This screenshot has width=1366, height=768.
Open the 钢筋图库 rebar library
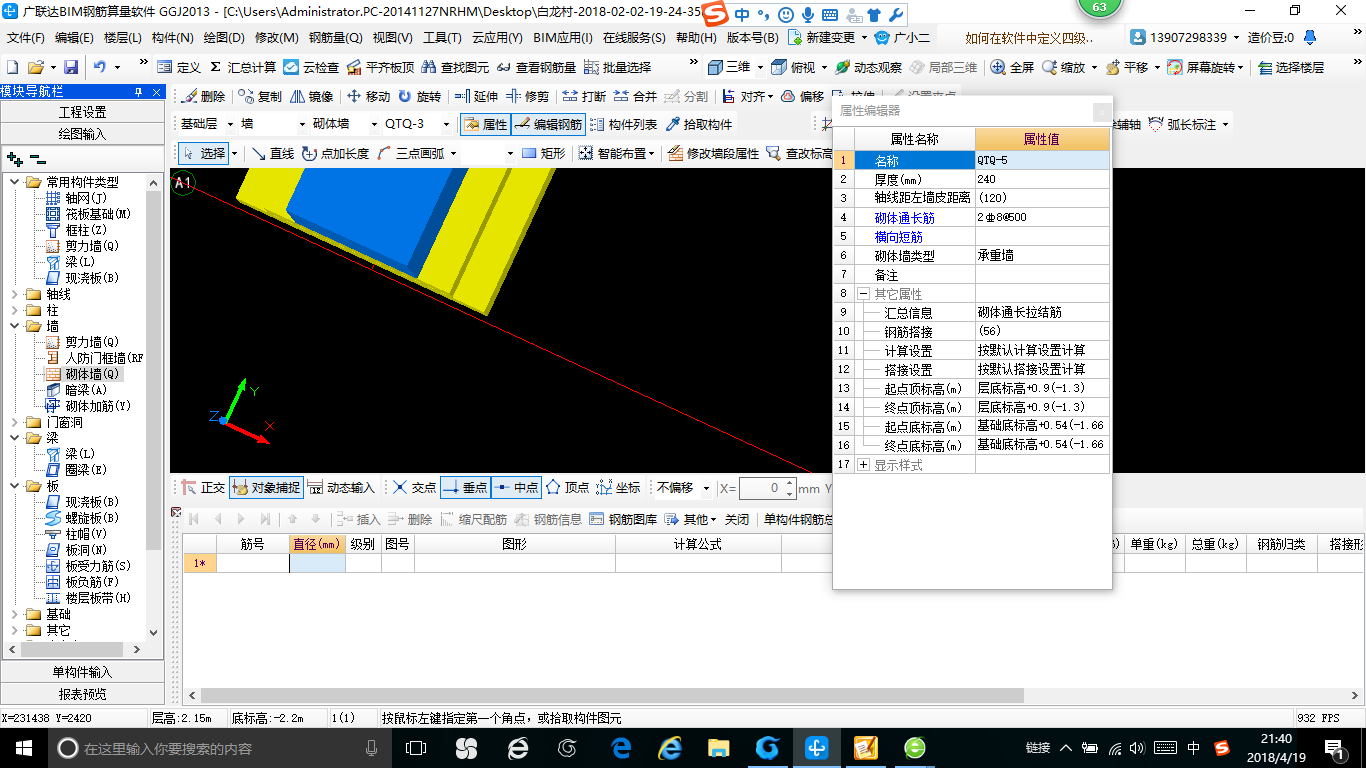(x=624, y=519)
